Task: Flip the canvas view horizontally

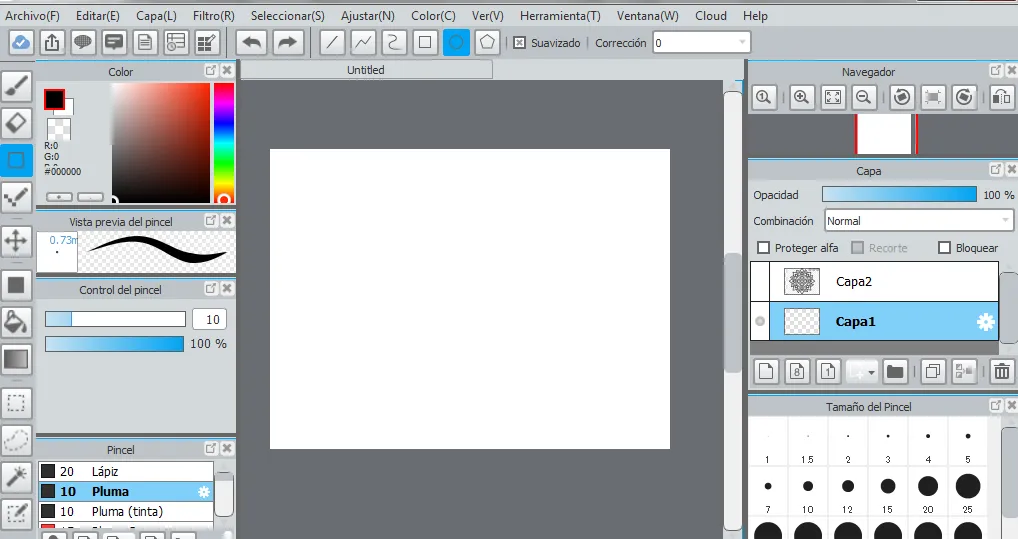Action: tap(1002, 97)
